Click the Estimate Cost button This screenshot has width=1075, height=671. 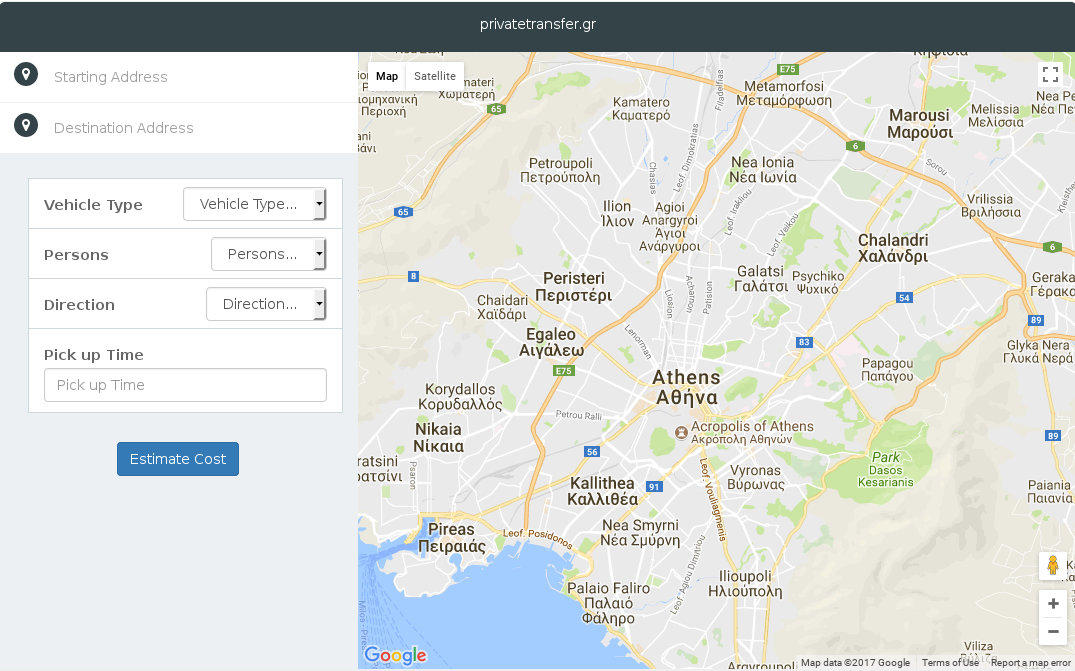click(x=178, y=459)
